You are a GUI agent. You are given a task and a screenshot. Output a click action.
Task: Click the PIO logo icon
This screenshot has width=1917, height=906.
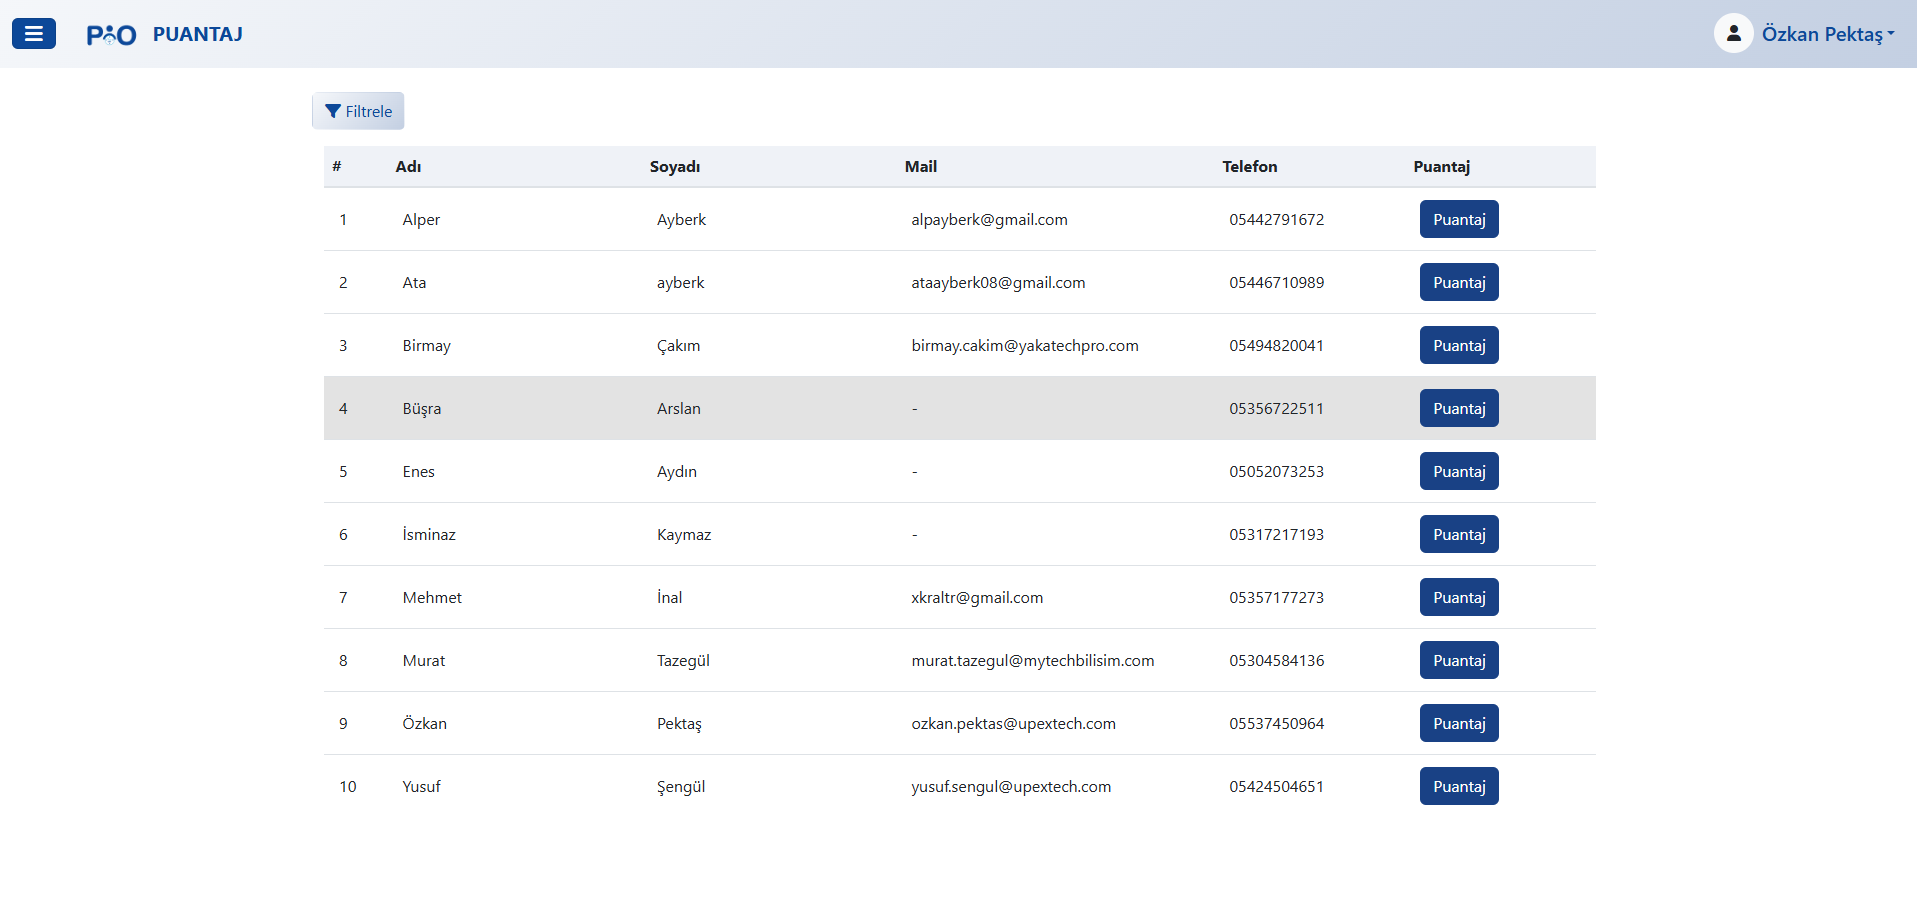(111, 35)
